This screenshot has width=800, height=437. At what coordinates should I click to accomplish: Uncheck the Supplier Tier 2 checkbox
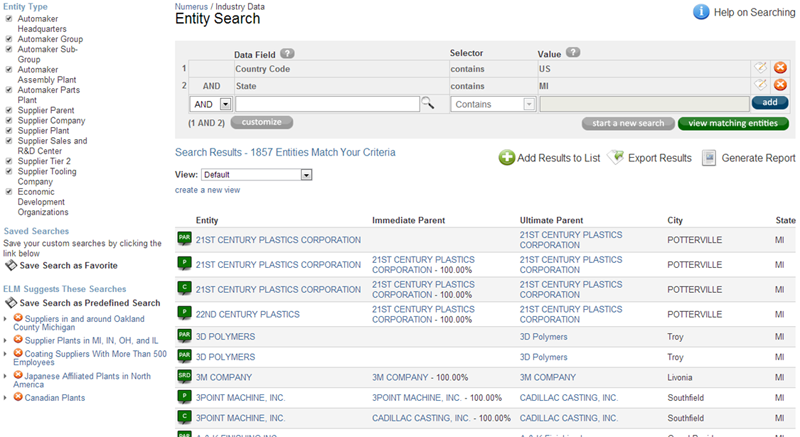point(9,161)
